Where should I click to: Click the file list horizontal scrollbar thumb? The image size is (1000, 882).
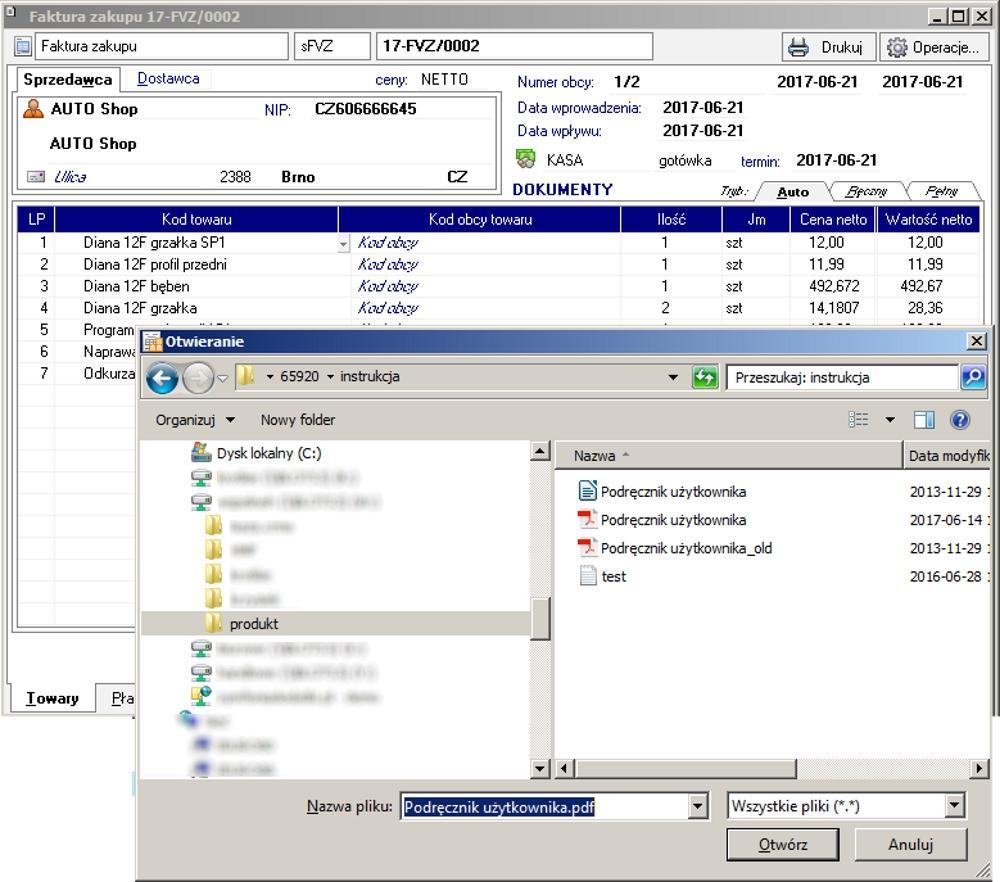(686, 768)
